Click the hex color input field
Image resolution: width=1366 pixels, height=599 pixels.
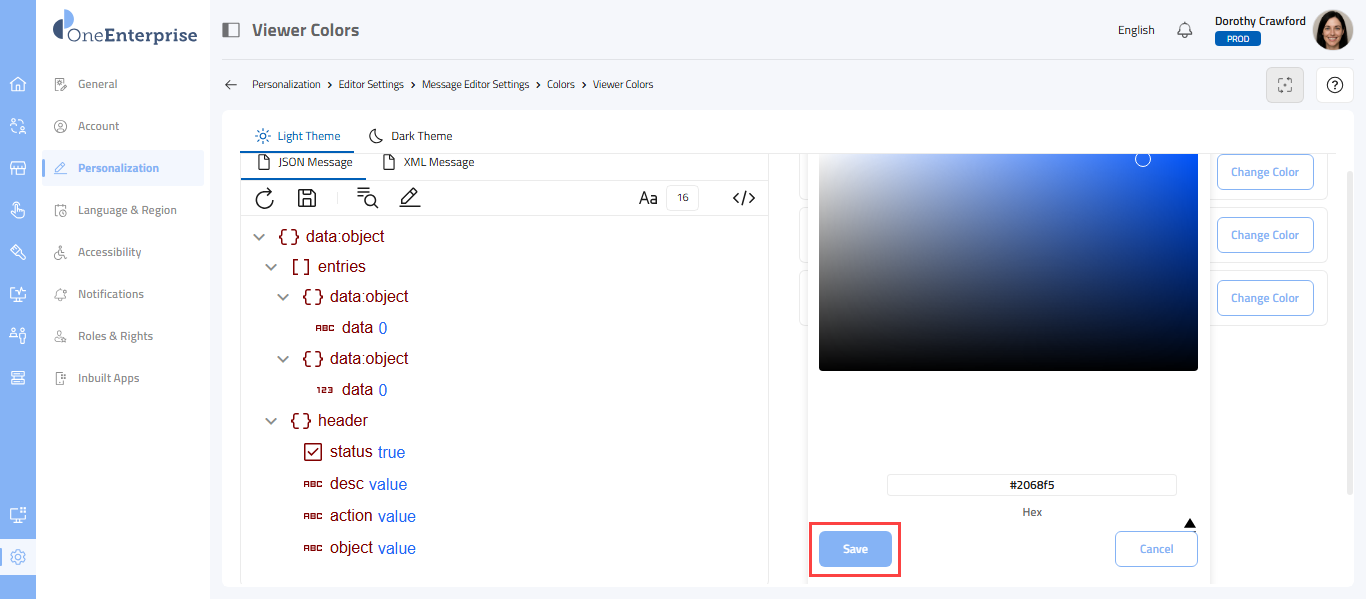coord(1031,485)
